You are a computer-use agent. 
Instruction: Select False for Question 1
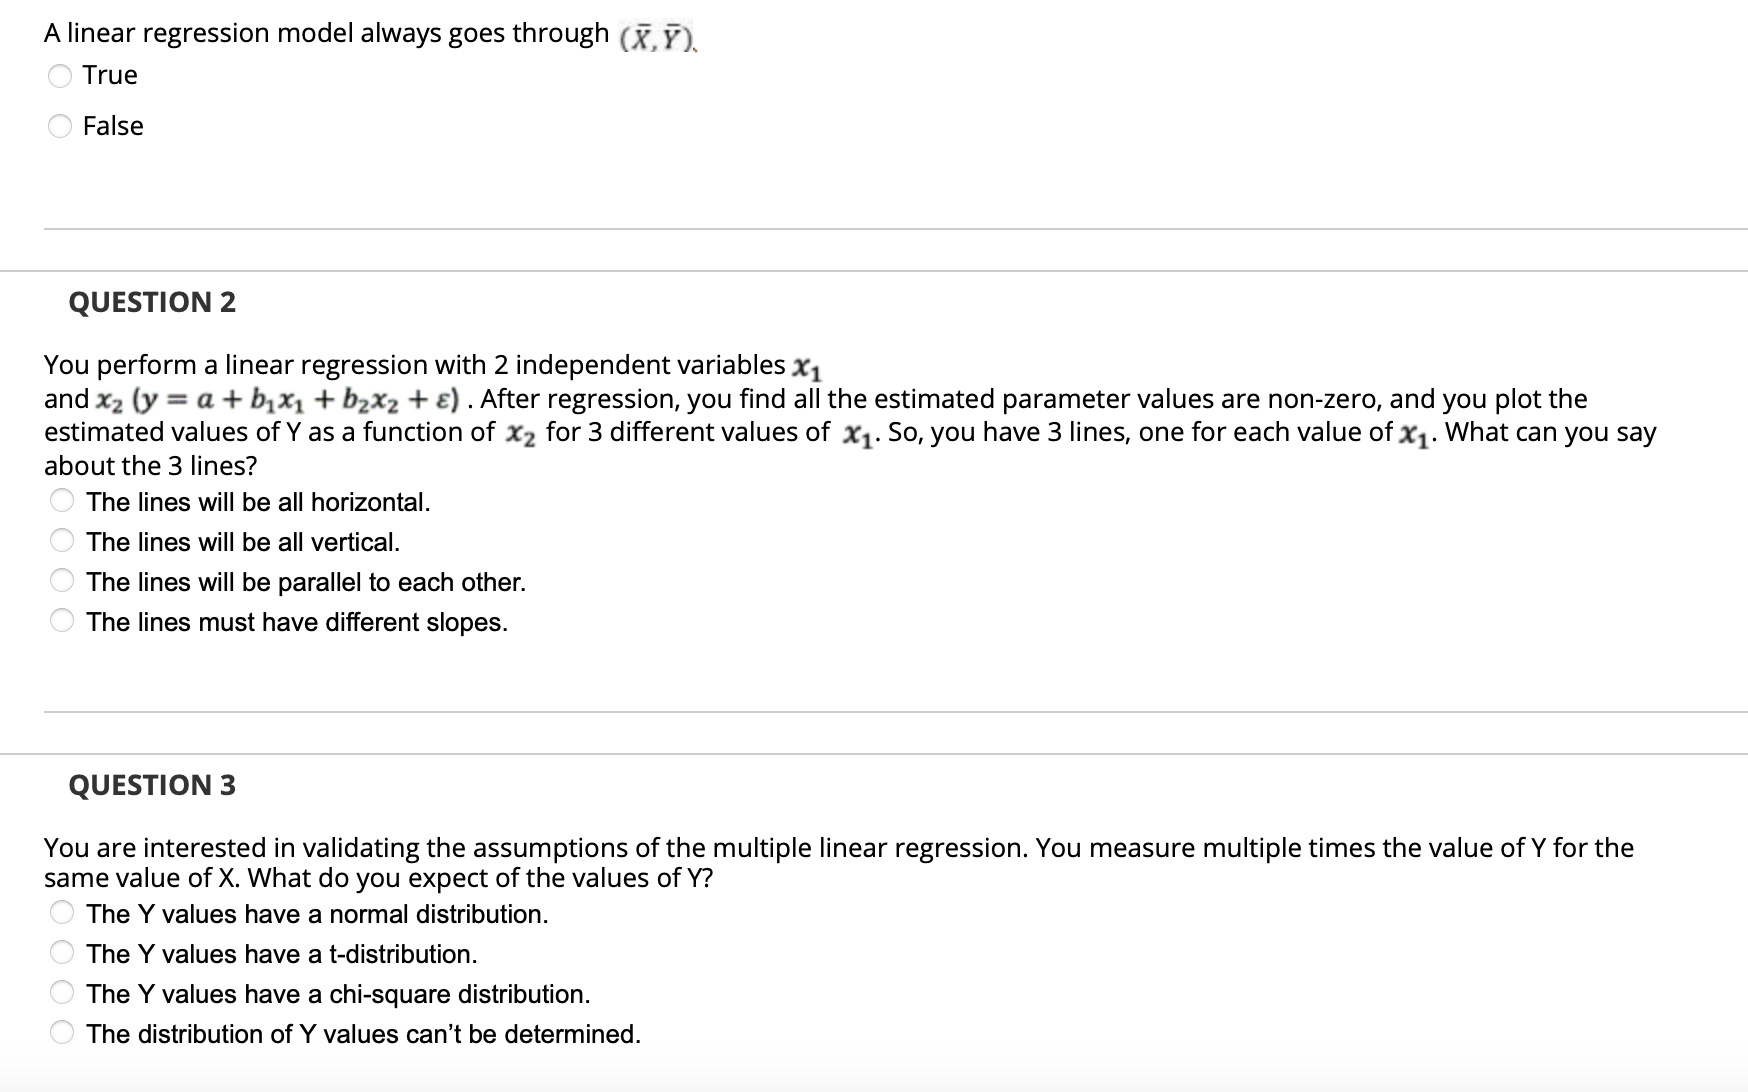pyautogui.click(x=60, y=126)
